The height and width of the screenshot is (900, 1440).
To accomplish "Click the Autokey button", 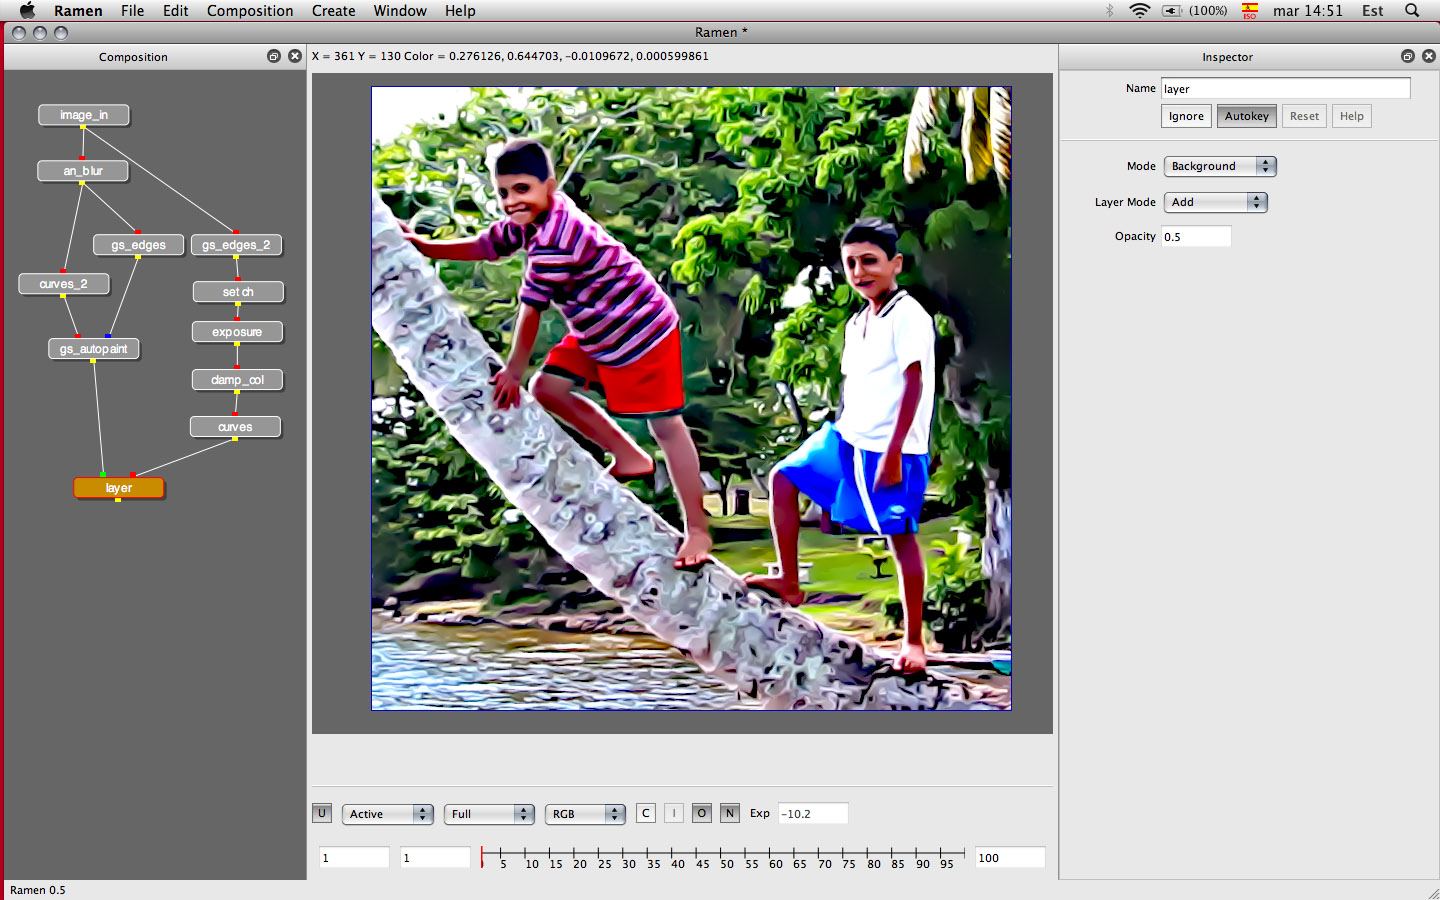I will [1246, 116].
